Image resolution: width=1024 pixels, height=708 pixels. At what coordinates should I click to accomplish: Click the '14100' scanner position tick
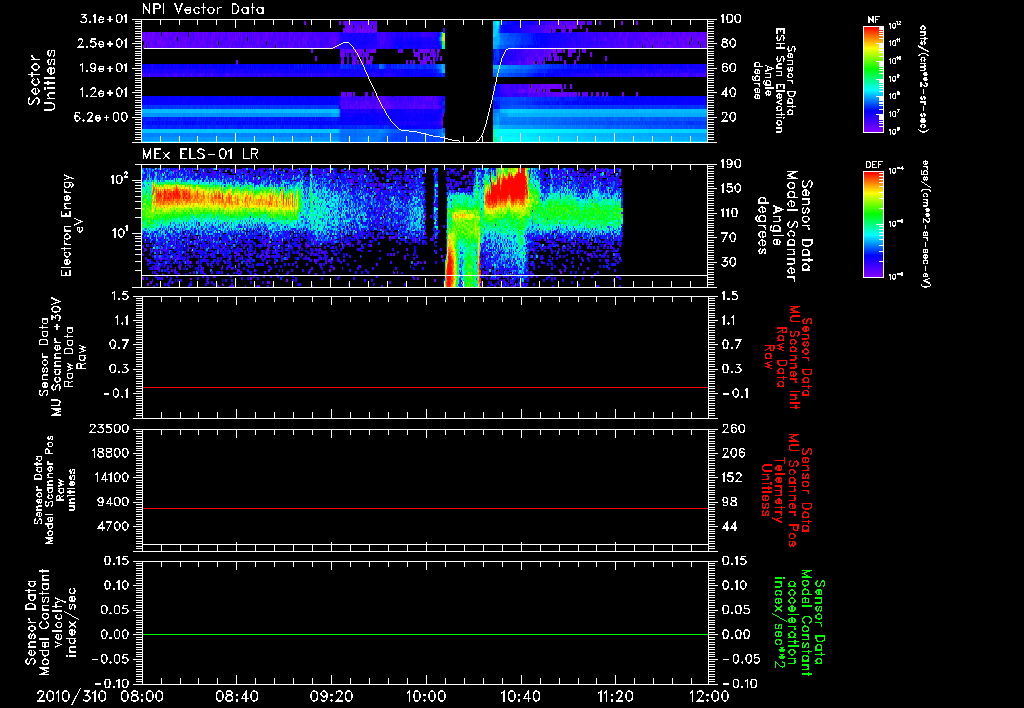click(x=110, y=477)
